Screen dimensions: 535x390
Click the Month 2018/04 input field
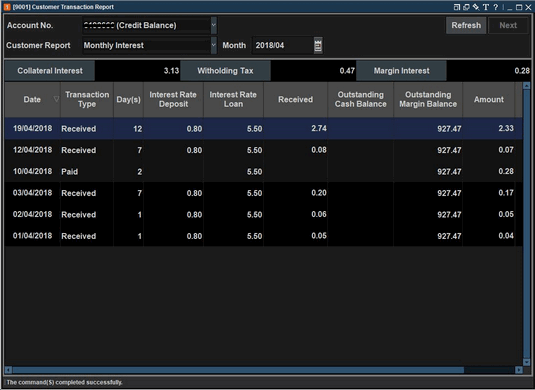coord(283,45)
